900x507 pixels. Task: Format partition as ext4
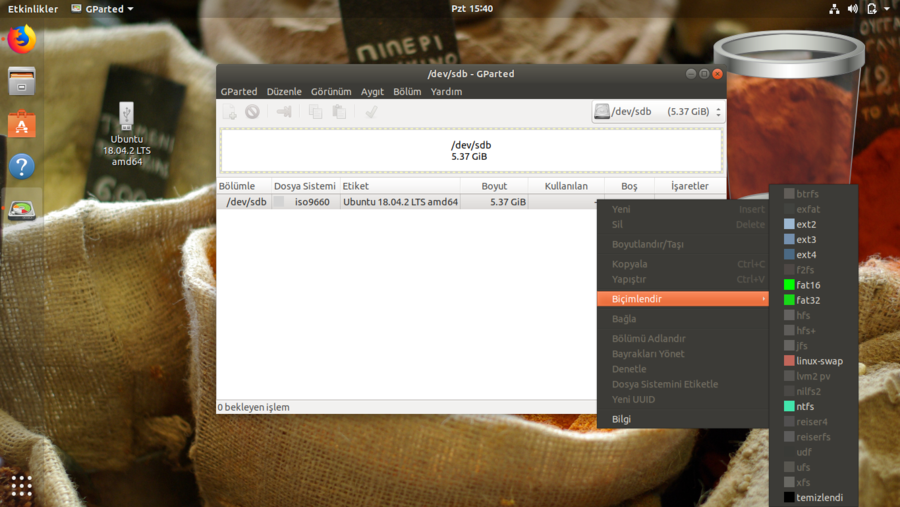pyautogui.click(x=813, y=254)
